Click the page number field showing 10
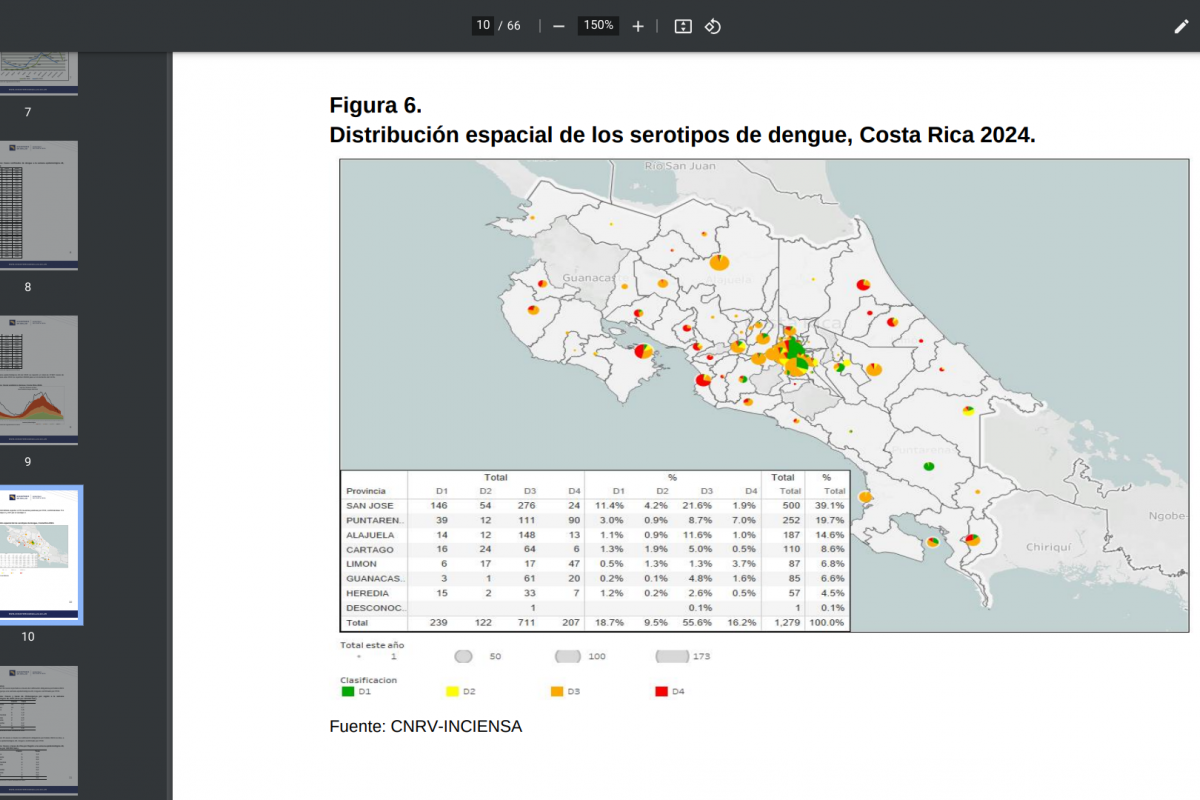This screenshot has height=800, width=1200. pos(483,26)
